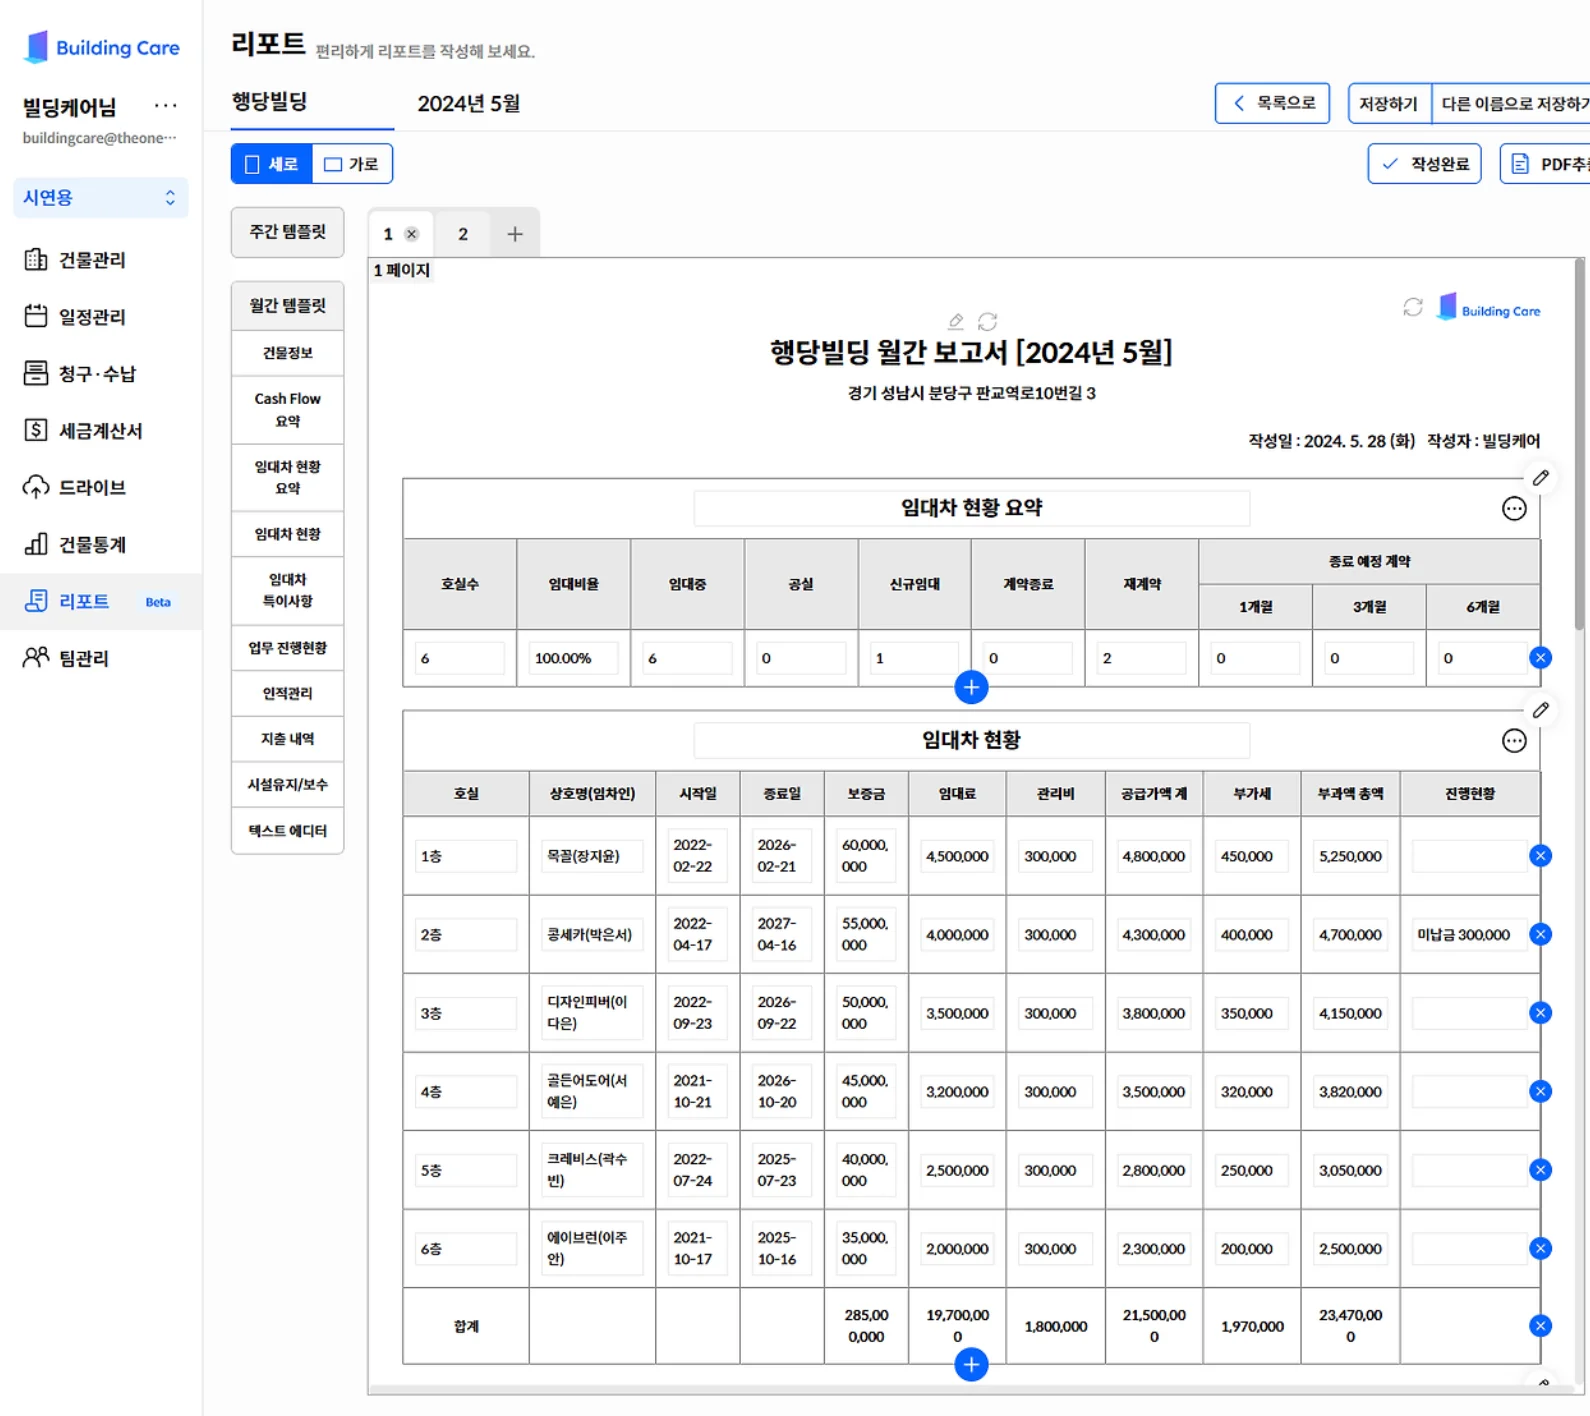
Task: Open the three-dot menu beside 빌딩케어님
Action: [x=166, y=105]
